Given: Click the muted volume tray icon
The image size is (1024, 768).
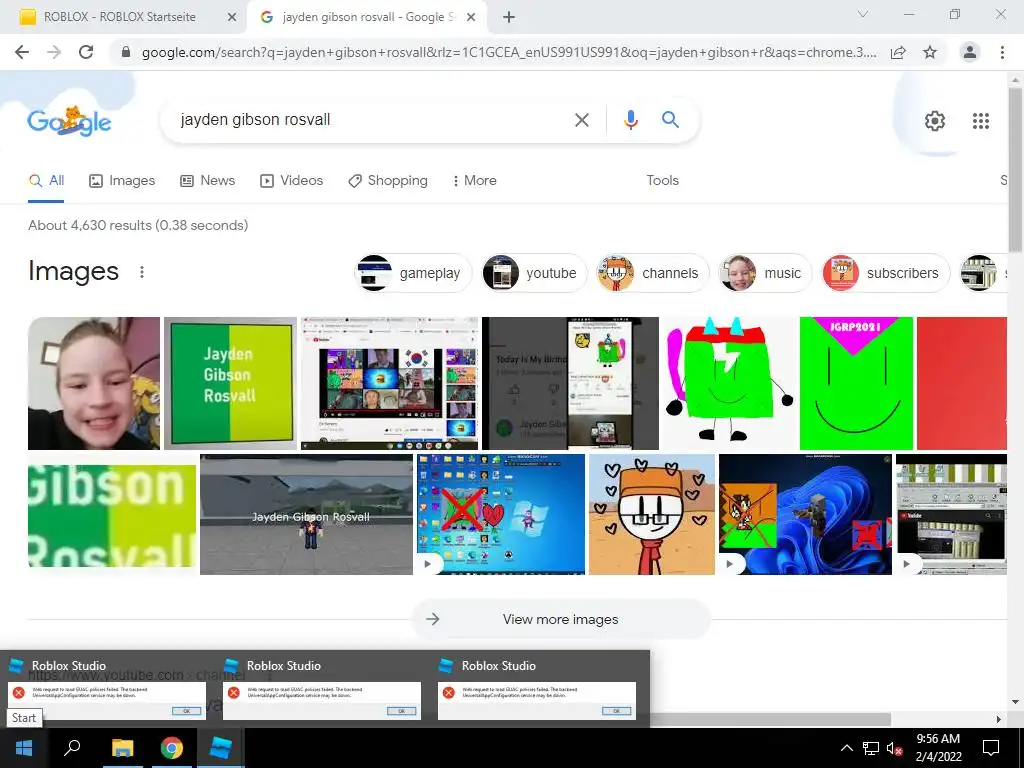Looking at the screenshot, I should [x=894, y=748].
